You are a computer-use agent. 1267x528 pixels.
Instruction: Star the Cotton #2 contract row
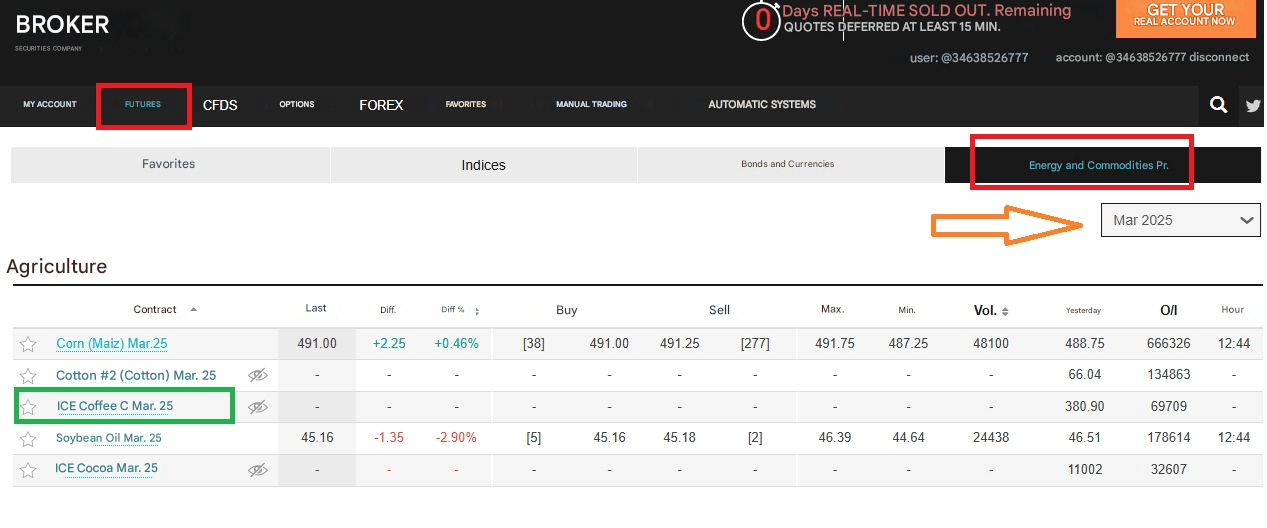[x=28, y=376]
